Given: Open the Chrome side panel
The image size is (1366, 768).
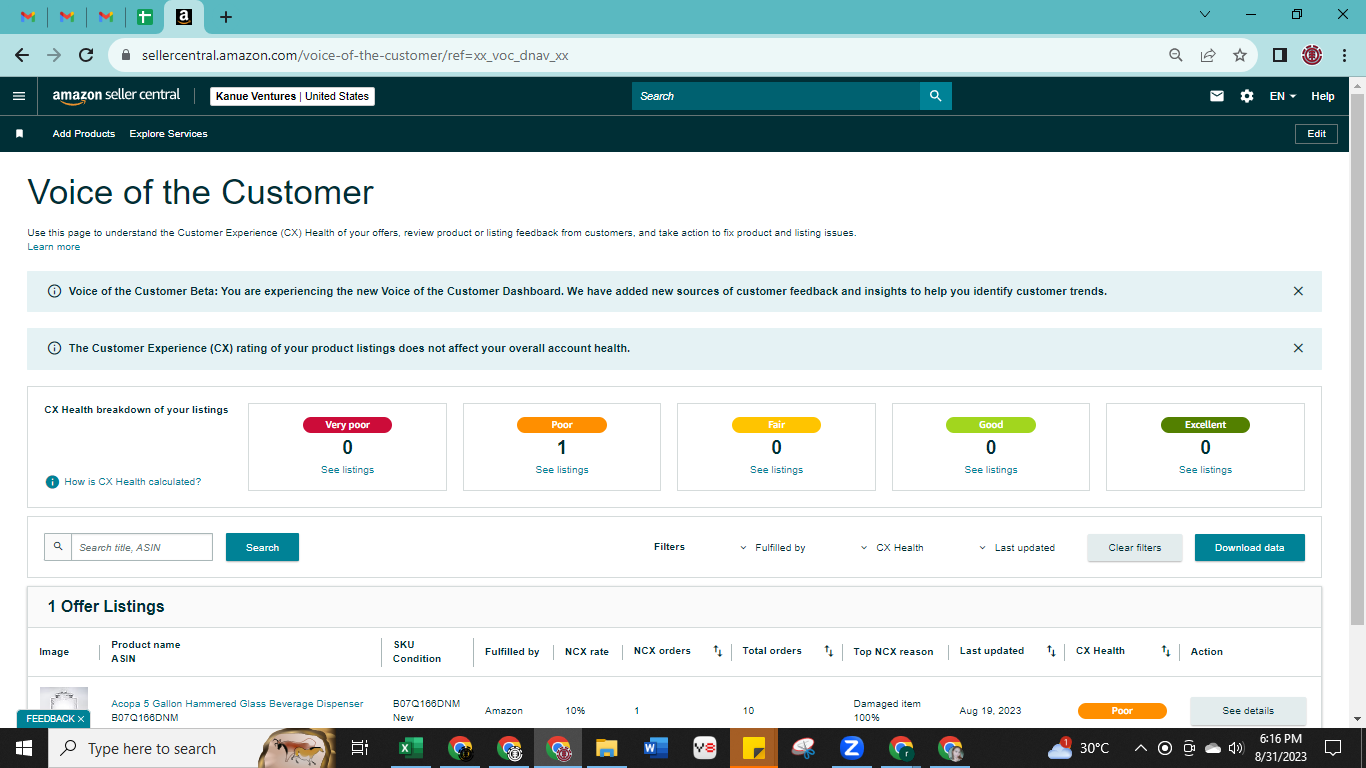Looking at the screenshot, I should click(x=1279, y=55).
